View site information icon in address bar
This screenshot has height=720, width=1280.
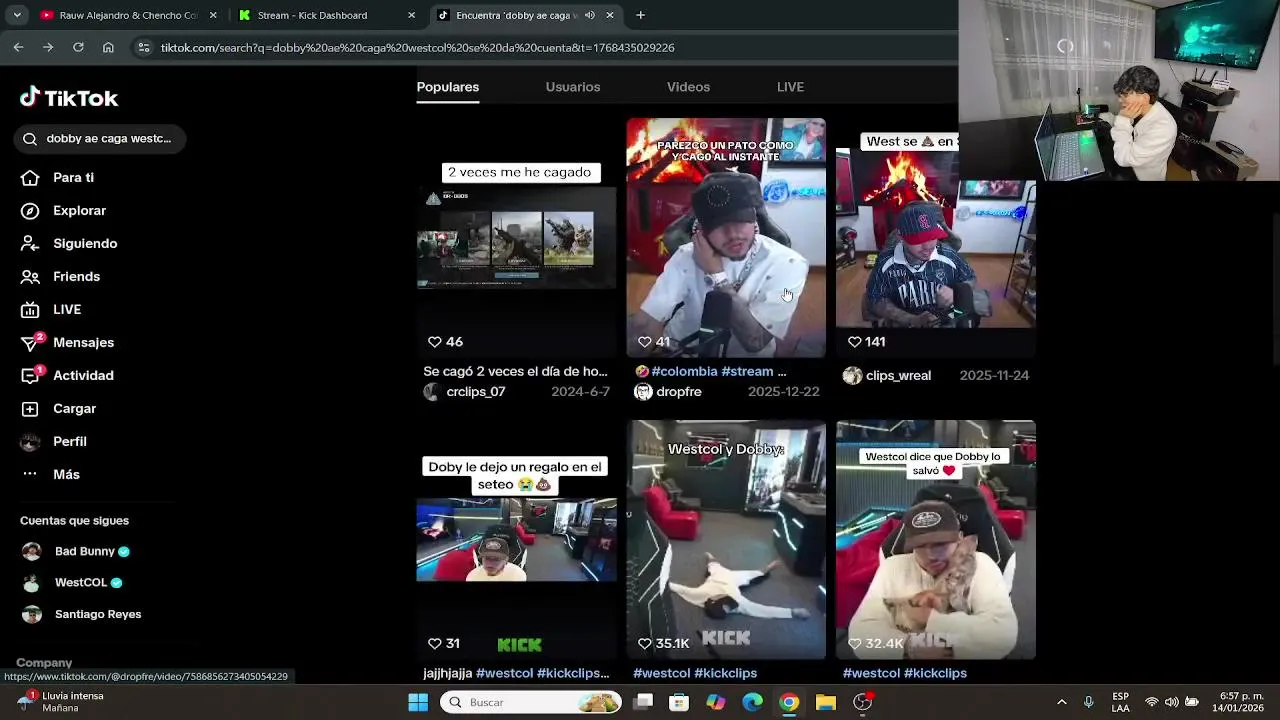[x=144, y=47]
